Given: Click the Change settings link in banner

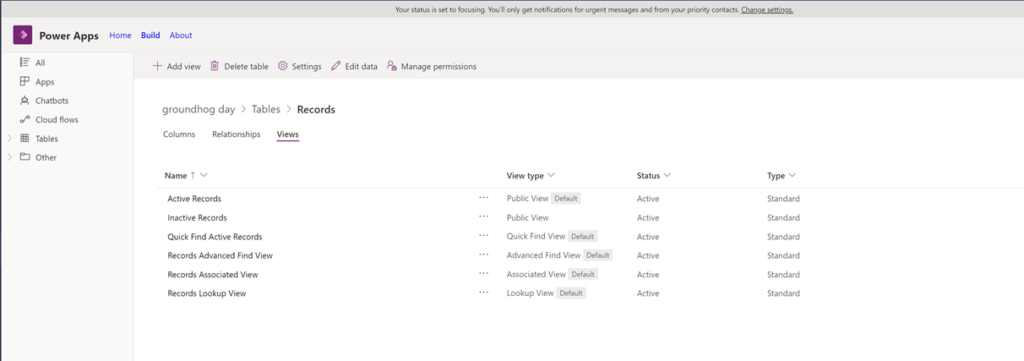Looking at the screenshot, I should coord(767,10).
